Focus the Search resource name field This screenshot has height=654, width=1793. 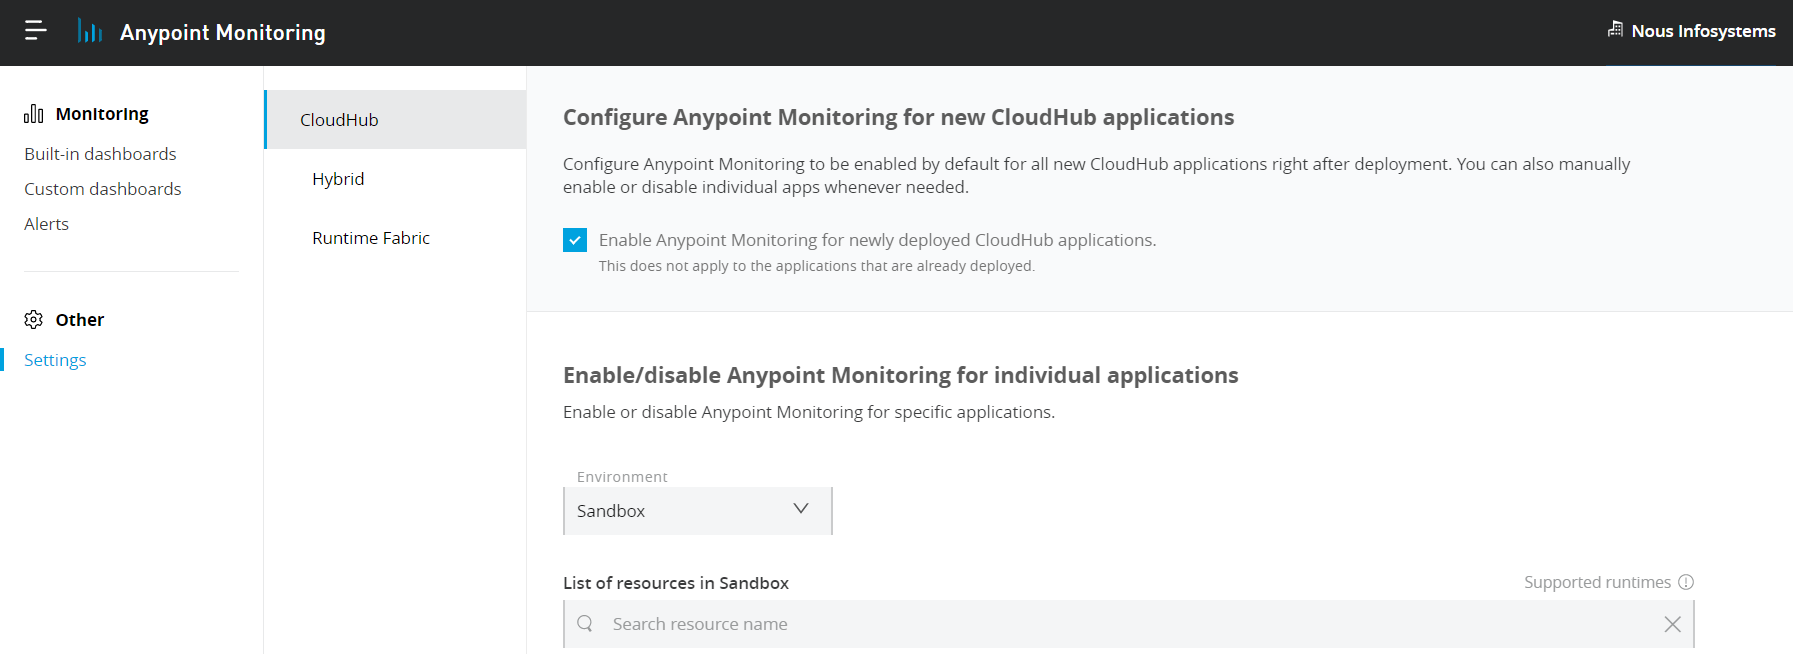click(x=1129, y=624)
